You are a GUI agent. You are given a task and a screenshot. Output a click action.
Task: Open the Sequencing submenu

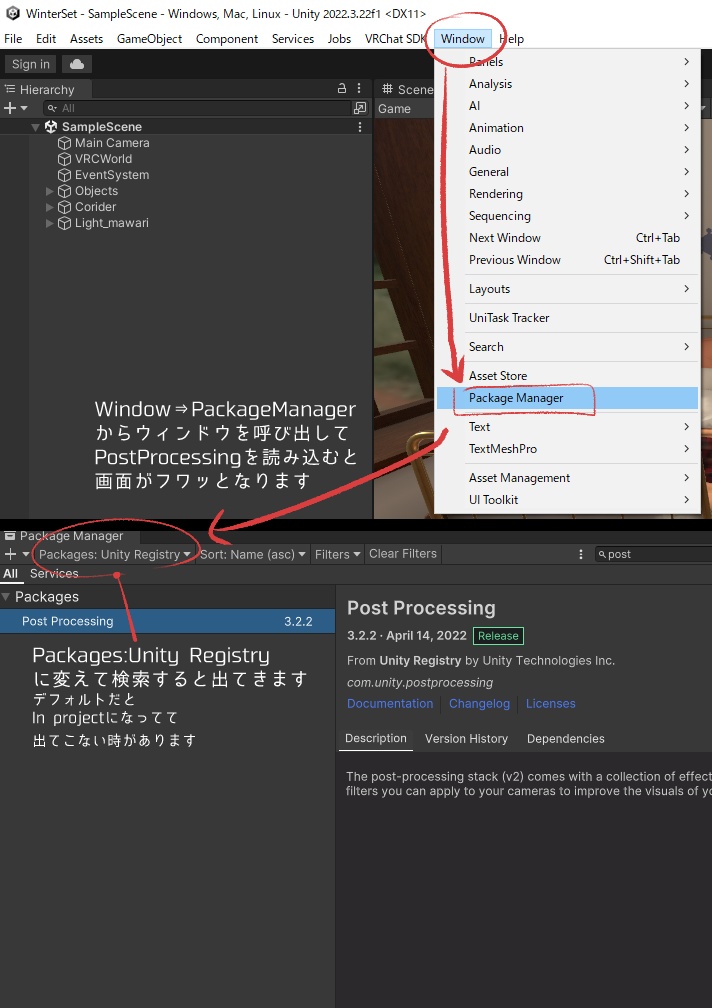tap(567, 215)
